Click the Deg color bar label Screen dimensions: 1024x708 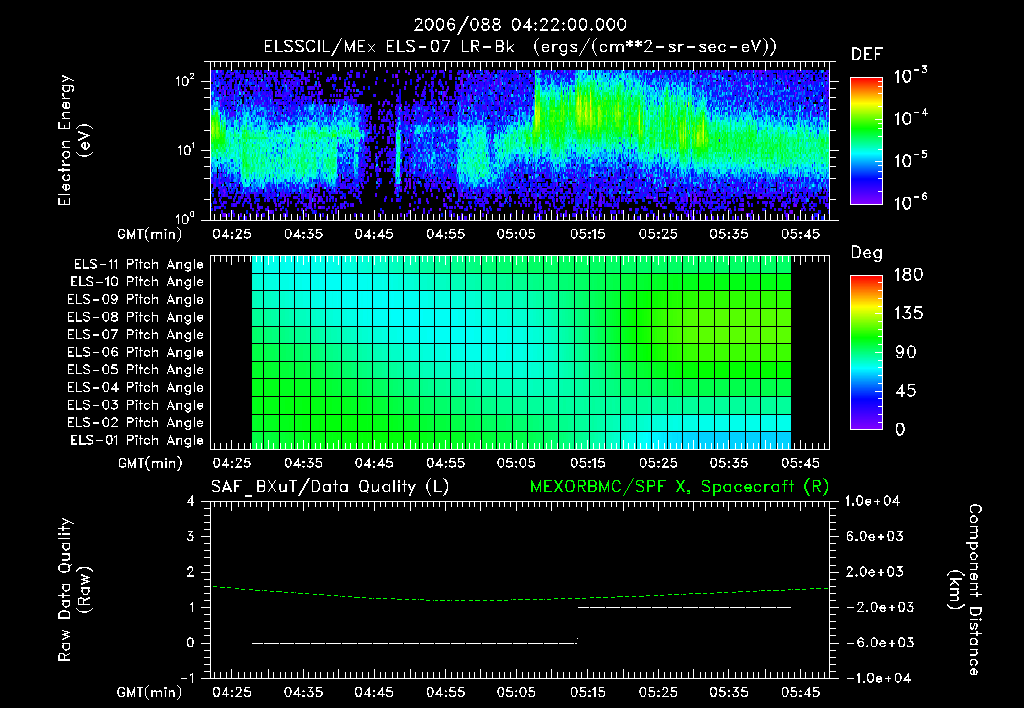pos(867,253)
